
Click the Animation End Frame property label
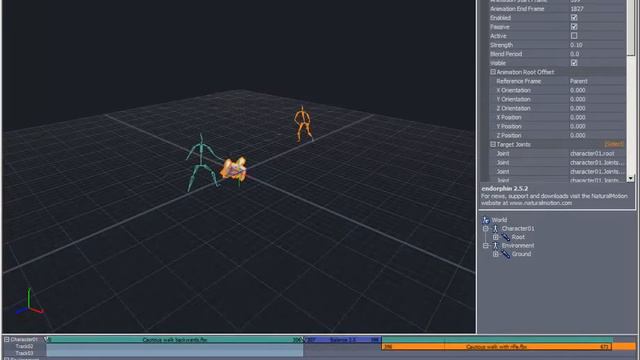point(517,9)
